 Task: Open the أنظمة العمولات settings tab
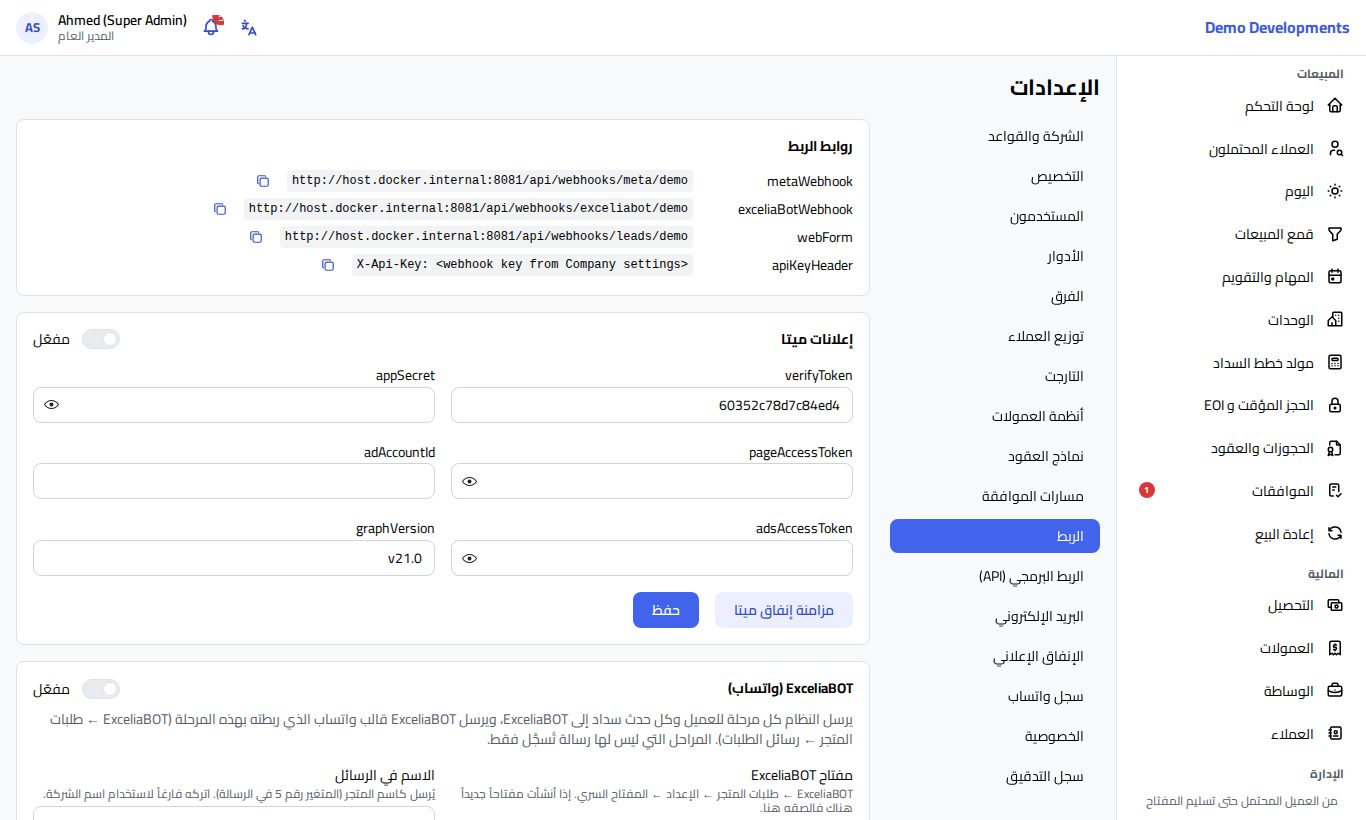(994, 416)
